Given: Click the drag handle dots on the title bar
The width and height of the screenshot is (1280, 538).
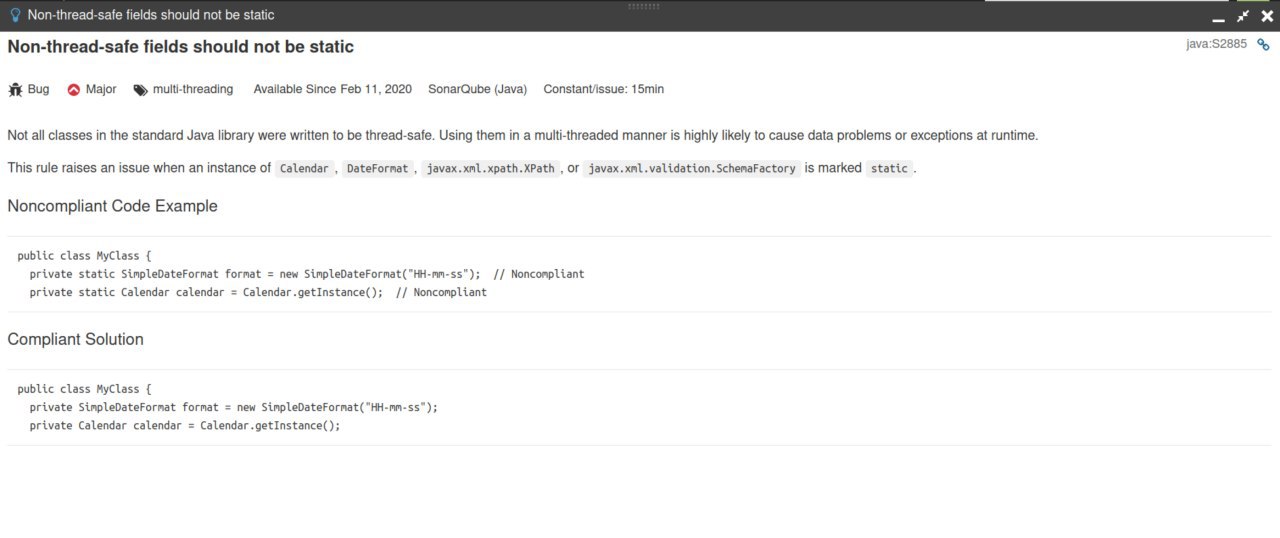Looking at the screenshot, I should point(643,6).
